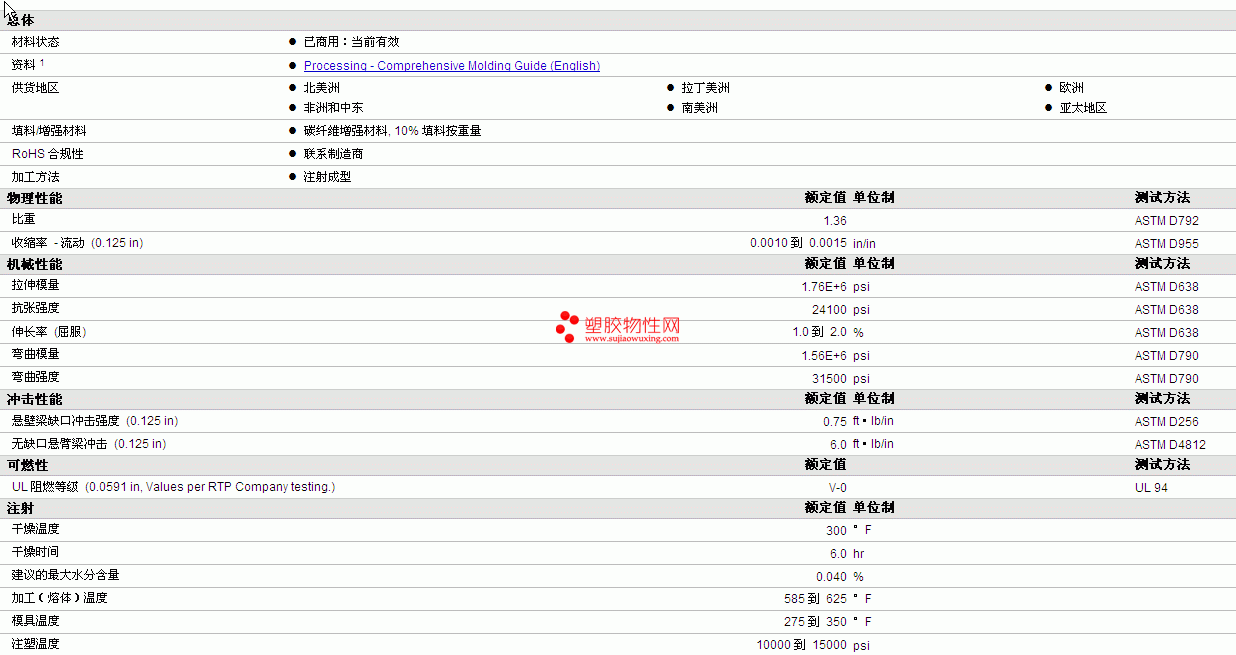
Task: Click the 供货地区 row label
Action: pos(35,88)
